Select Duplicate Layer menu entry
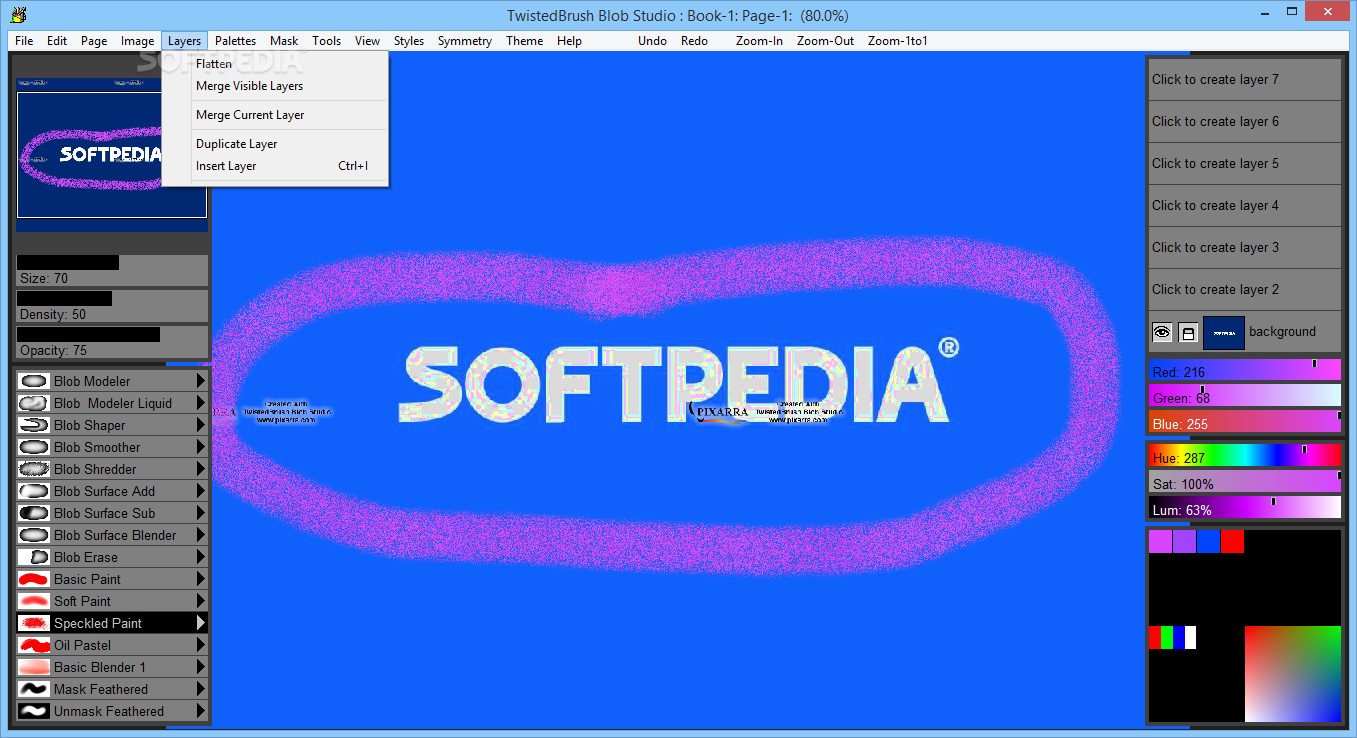This screenshot has height=738, width=1357. coord(275,144)
